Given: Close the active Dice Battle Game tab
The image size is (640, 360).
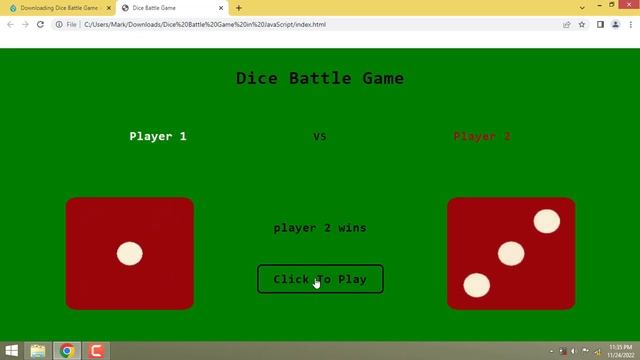Looking at the screenshot, I should click(221, 8).
